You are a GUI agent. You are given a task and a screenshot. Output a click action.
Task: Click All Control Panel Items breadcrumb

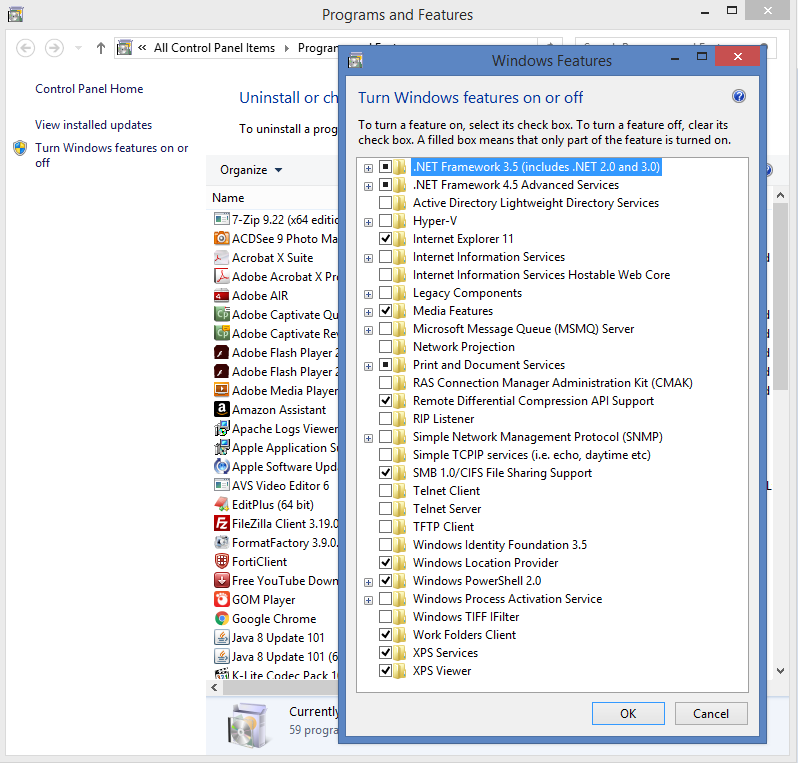click(214, 48)
